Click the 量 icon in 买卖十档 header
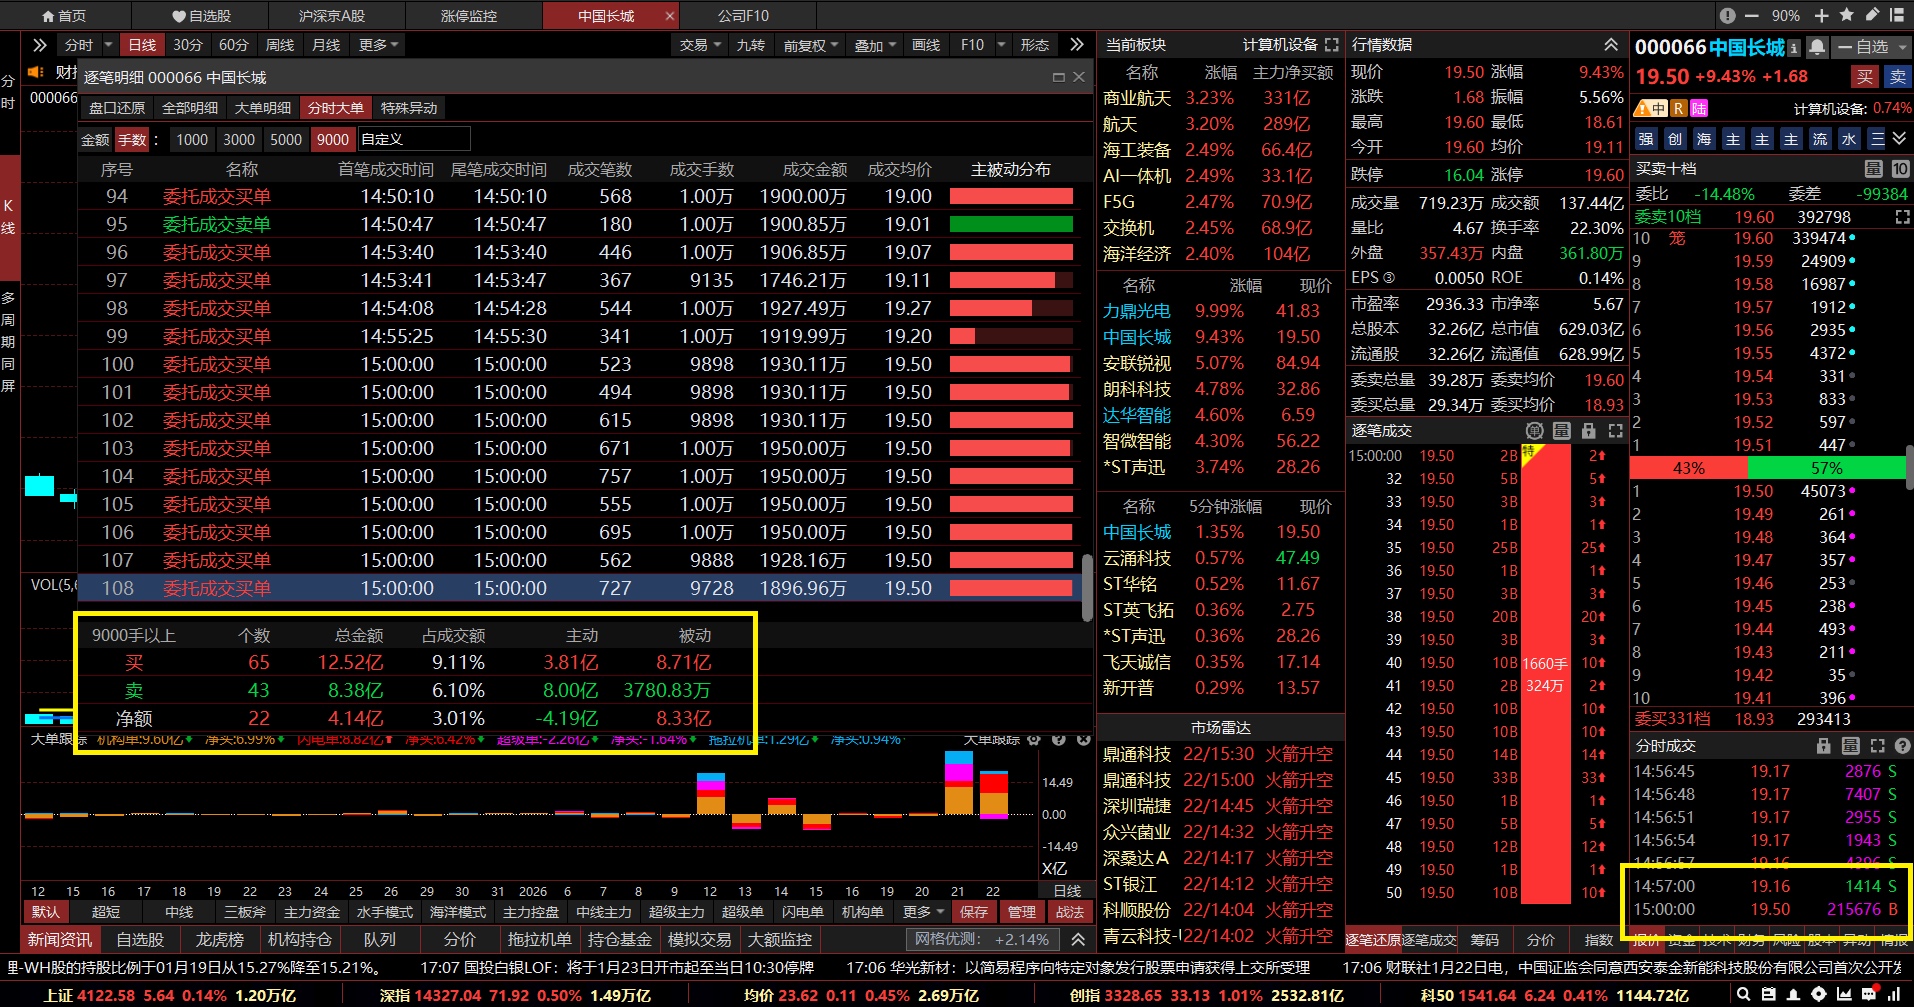 (x=1874, y=169)
